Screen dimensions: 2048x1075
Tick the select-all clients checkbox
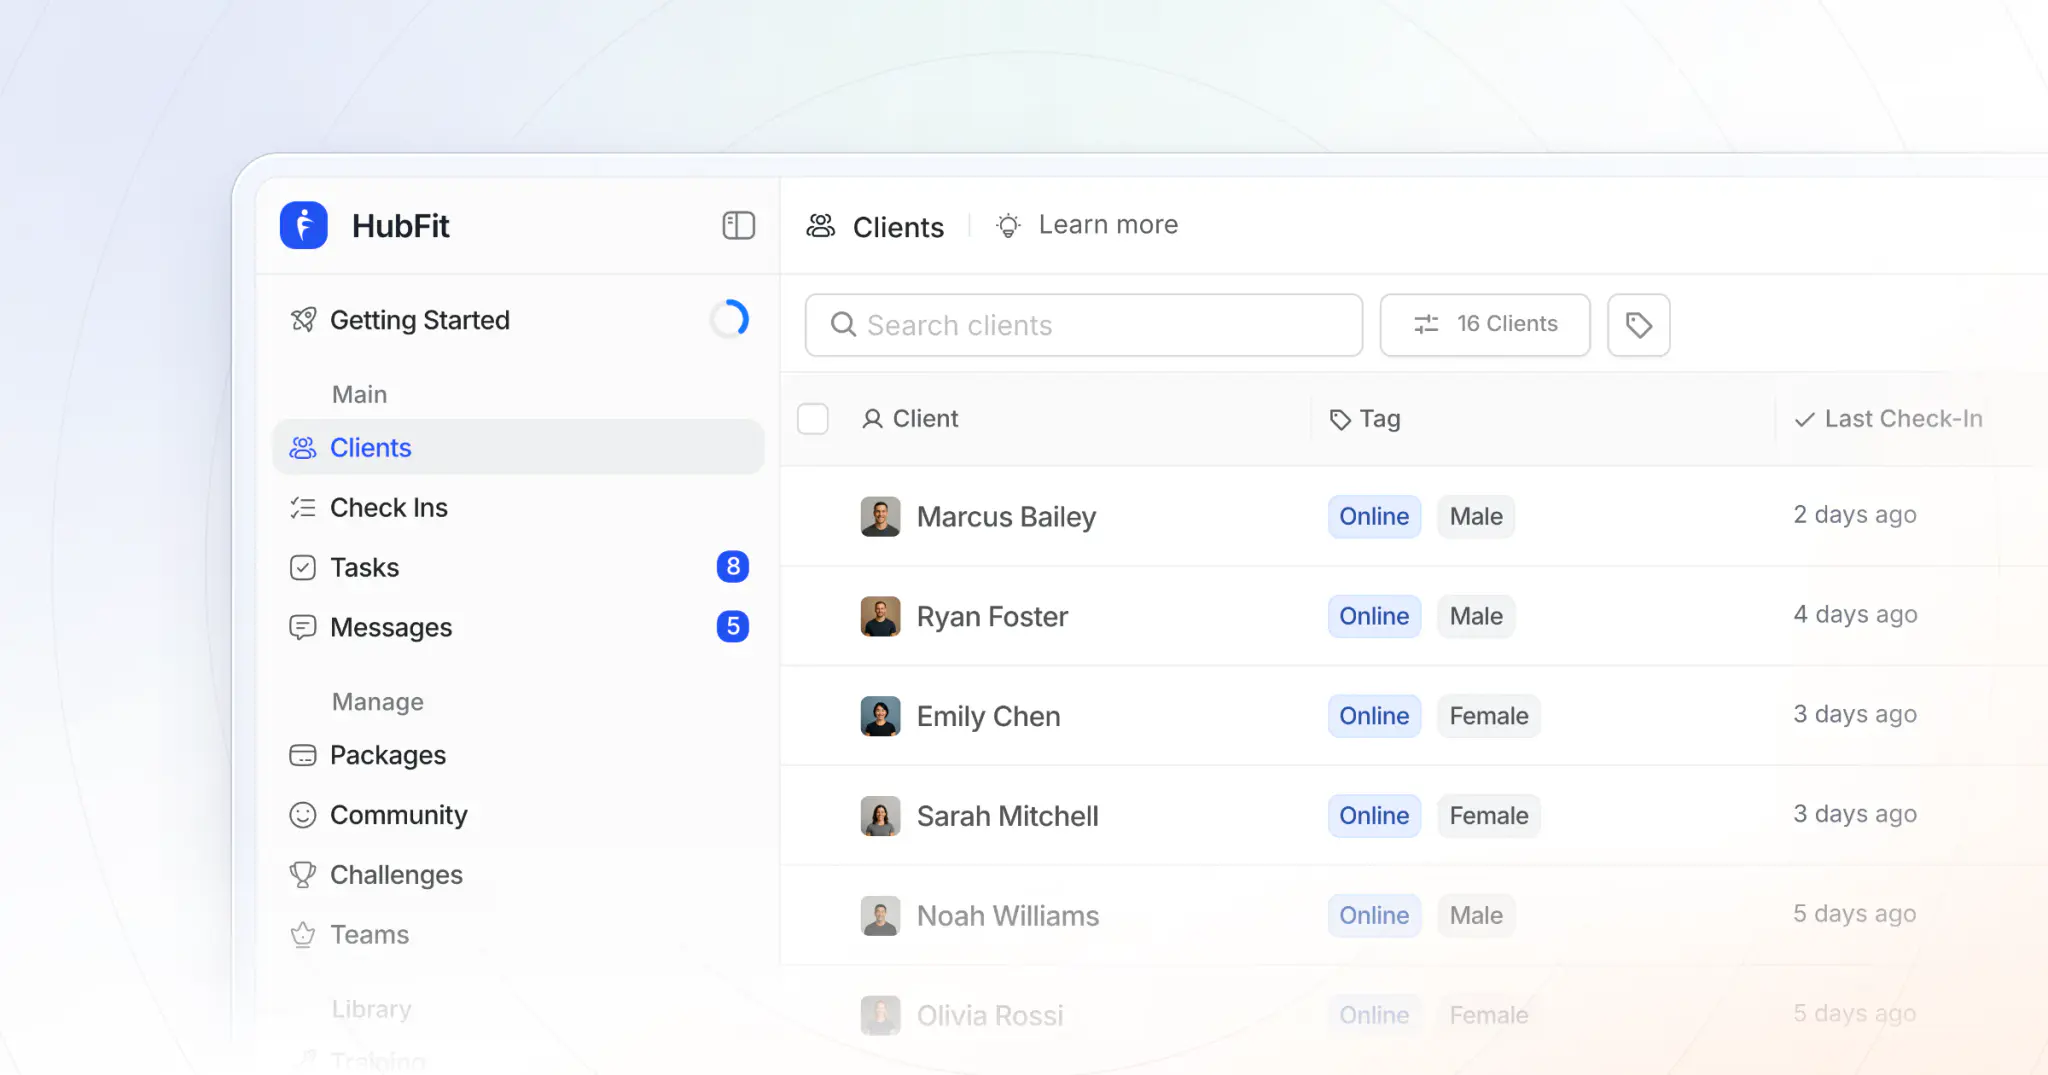[813, 419]
